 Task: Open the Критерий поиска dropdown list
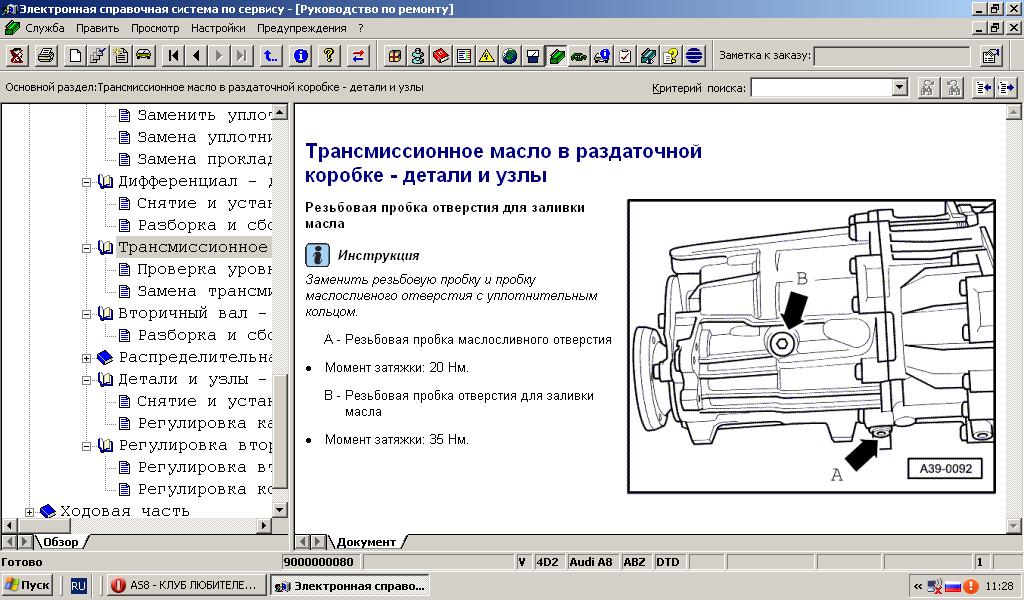pyautogui.click(x=899, y=88)
